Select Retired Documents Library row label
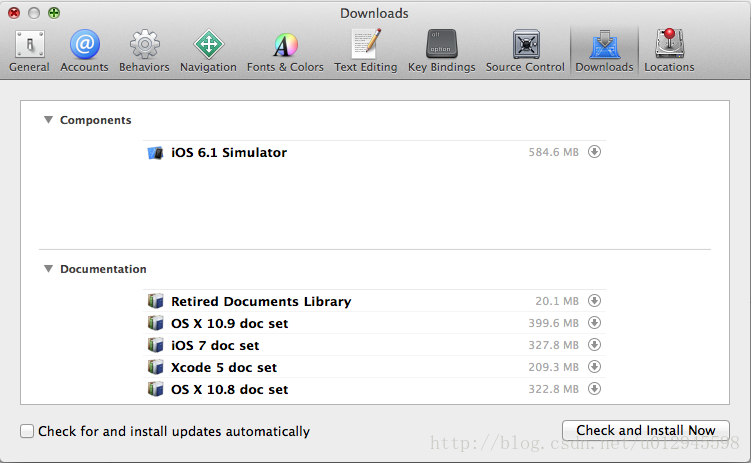This screenshot has width=751, height=463. [261, 302]
